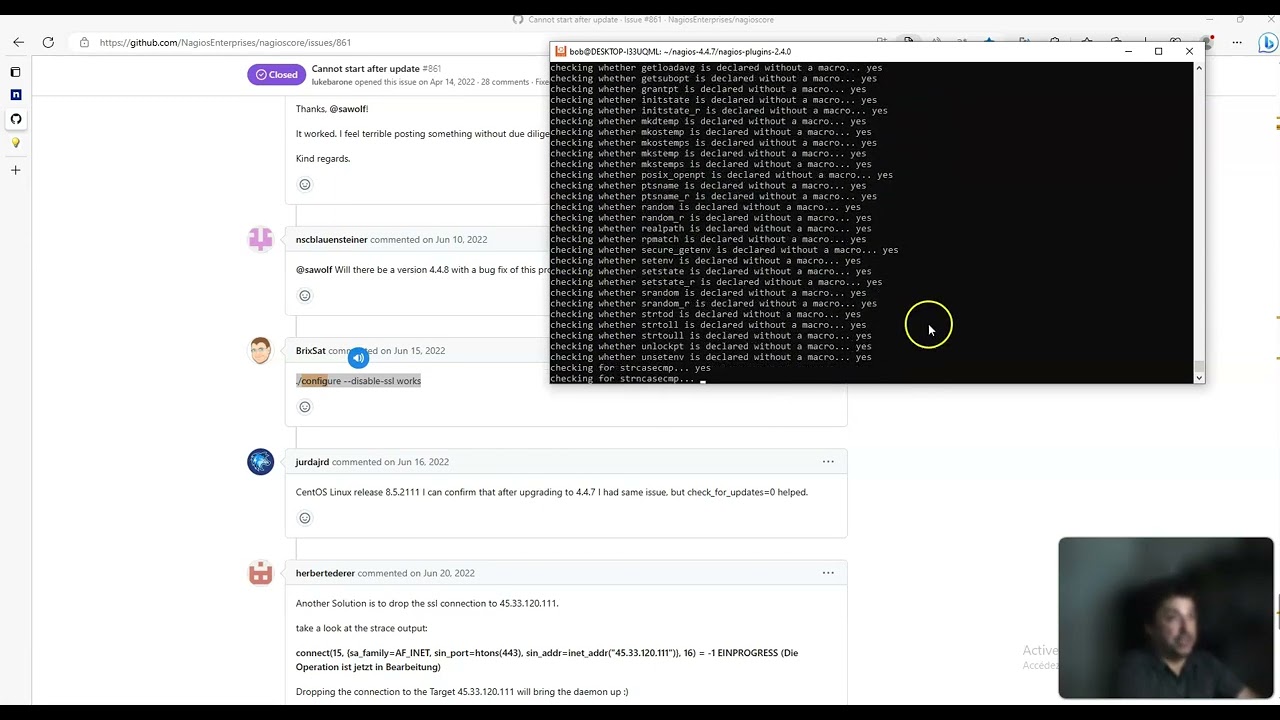Open nscblauensteiner's profile link
This screenshot has height=720, width=1280.
[332, 240]
